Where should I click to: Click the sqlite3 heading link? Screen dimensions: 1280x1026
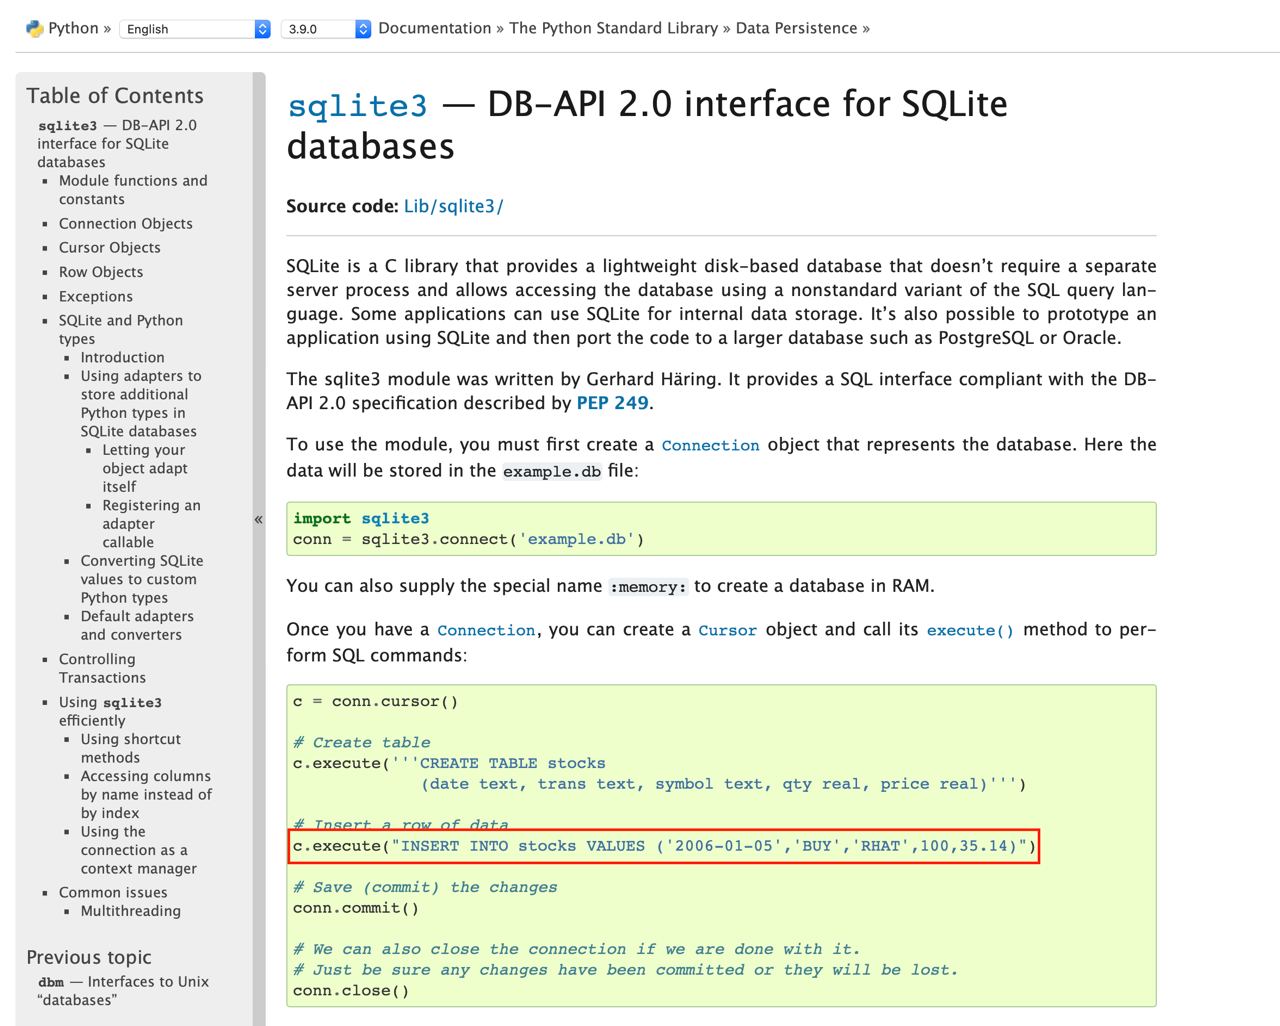coord(357,105)
